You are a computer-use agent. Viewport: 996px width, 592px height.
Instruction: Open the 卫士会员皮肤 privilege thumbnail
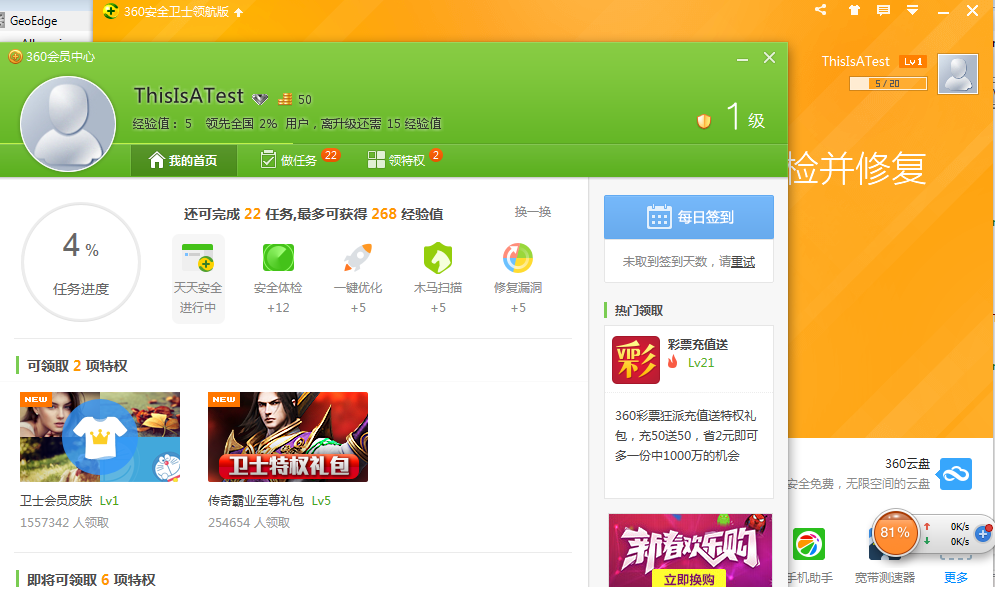point(100,437)
